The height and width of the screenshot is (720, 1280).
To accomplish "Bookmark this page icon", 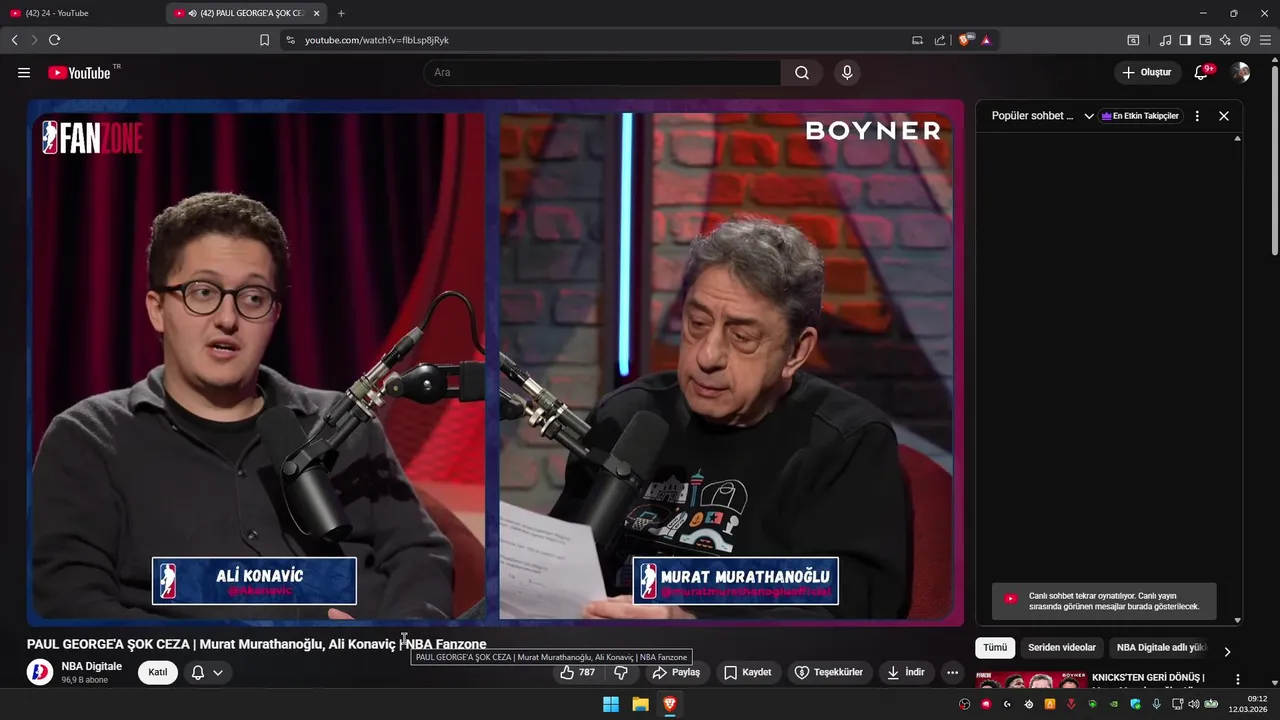I will tap(264, 40).
